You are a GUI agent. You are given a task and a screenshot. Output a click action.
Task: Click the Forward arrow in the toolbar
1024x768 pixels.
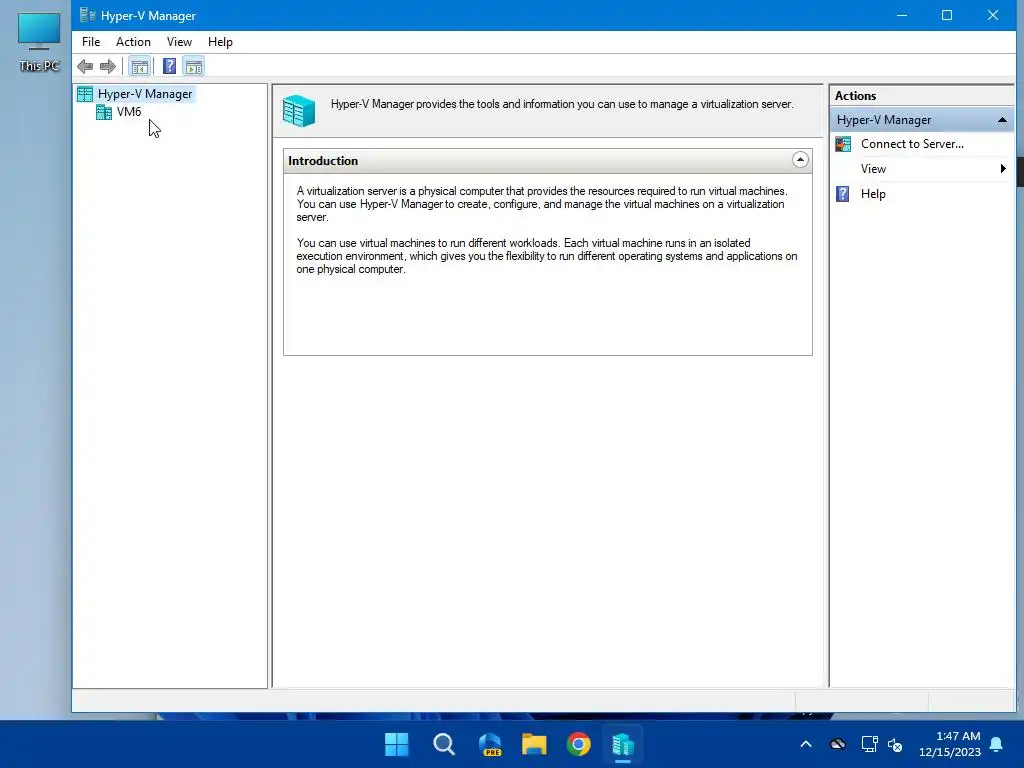[x=108, y=66]
